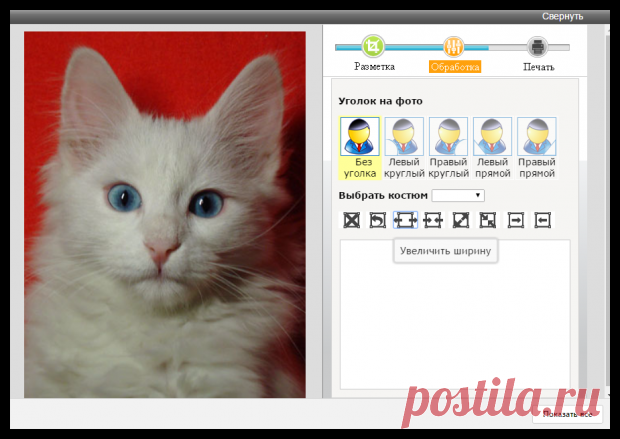Click the Показать все button
Viewport: 620px width, 439px height.
(x=567, y=414)
